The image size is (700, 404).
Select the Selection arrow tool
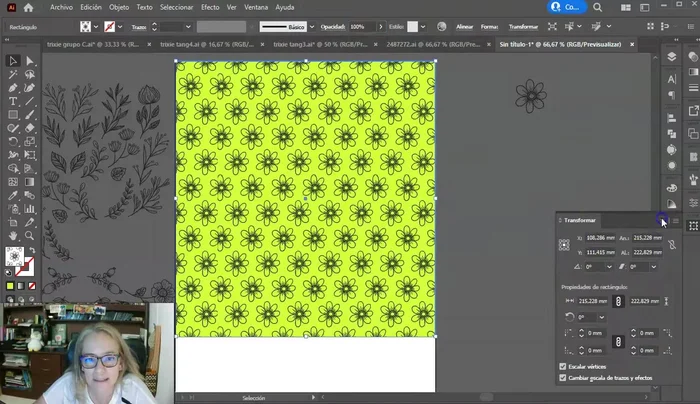pos(13,61)
